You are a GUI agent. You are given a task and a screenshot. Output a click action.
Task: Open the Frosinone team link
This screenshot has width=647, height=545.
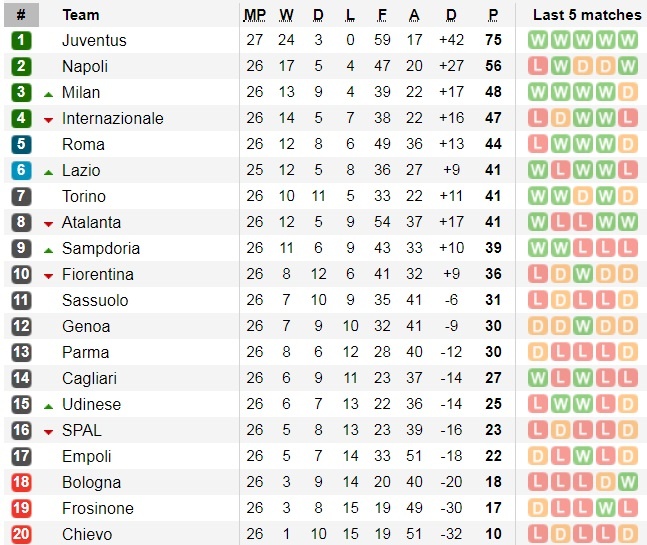click(x=97, y=509)
